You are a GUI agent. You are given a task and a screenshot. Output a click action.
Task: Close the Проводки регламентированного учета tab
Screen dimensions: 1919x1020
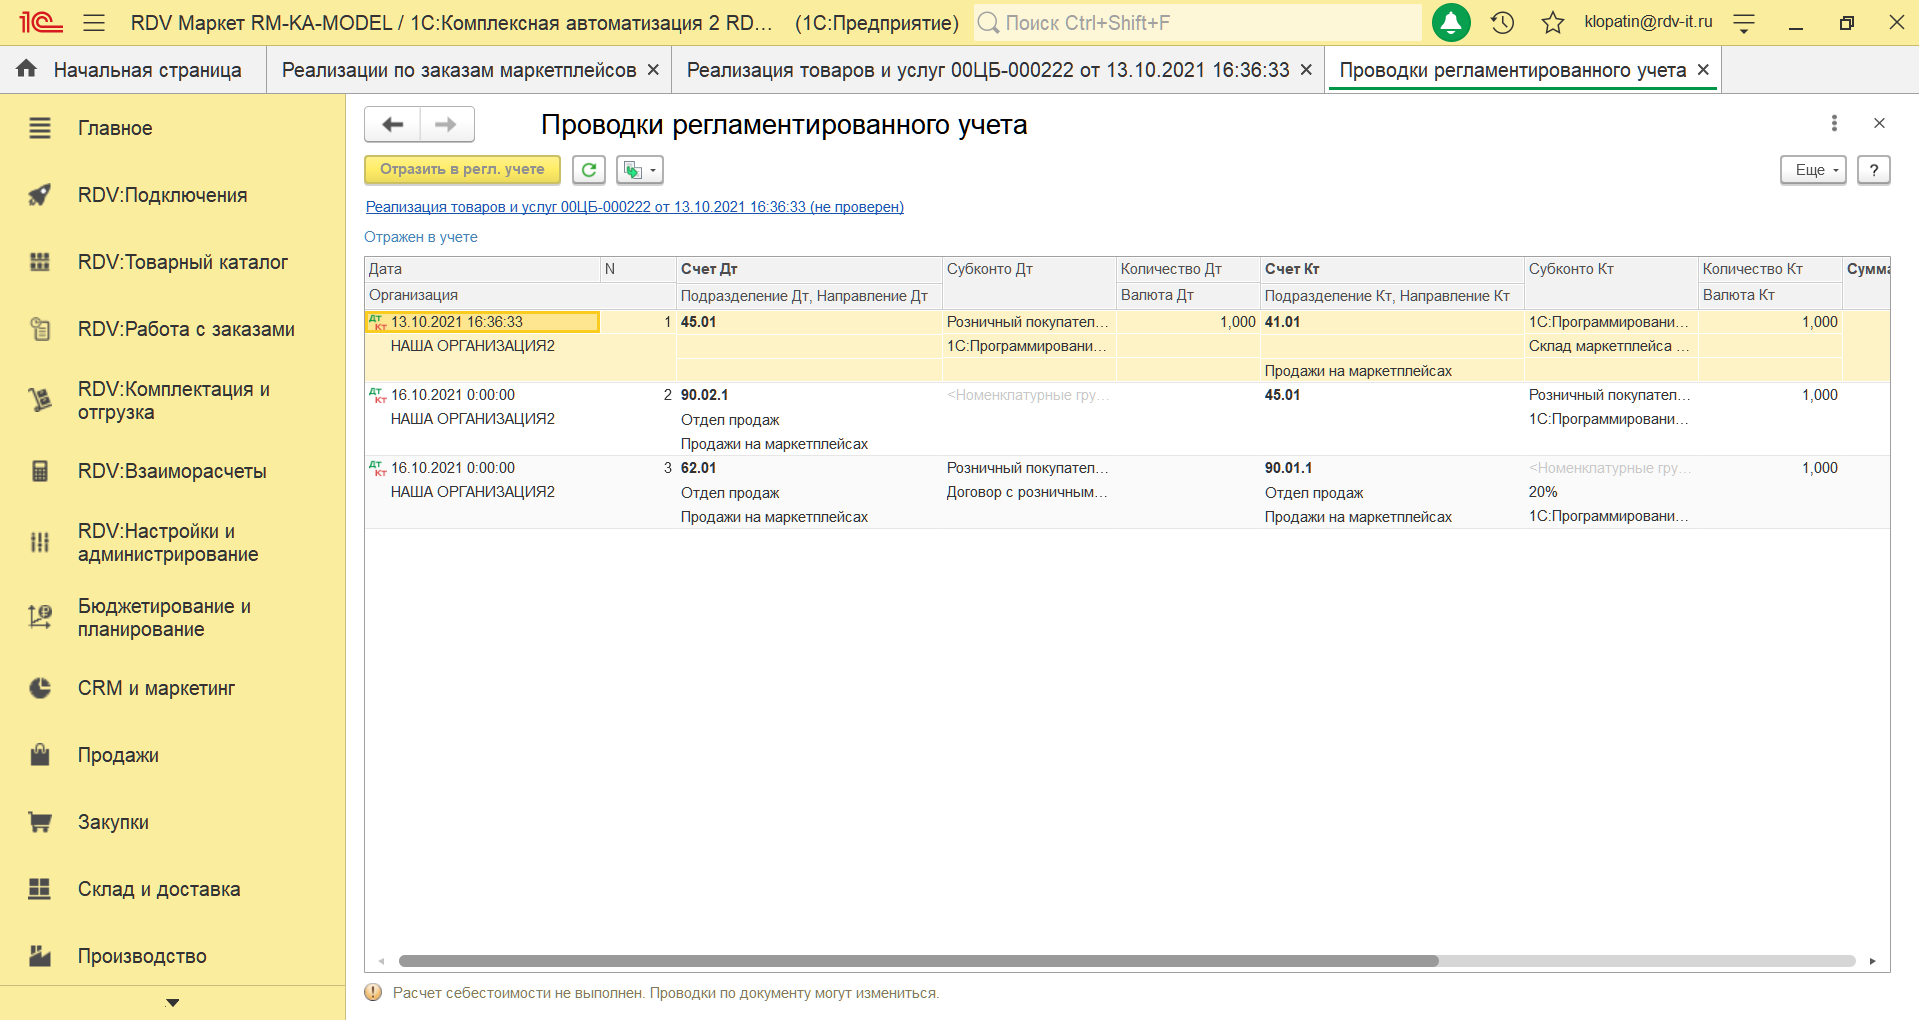(x=1703, y=70)
